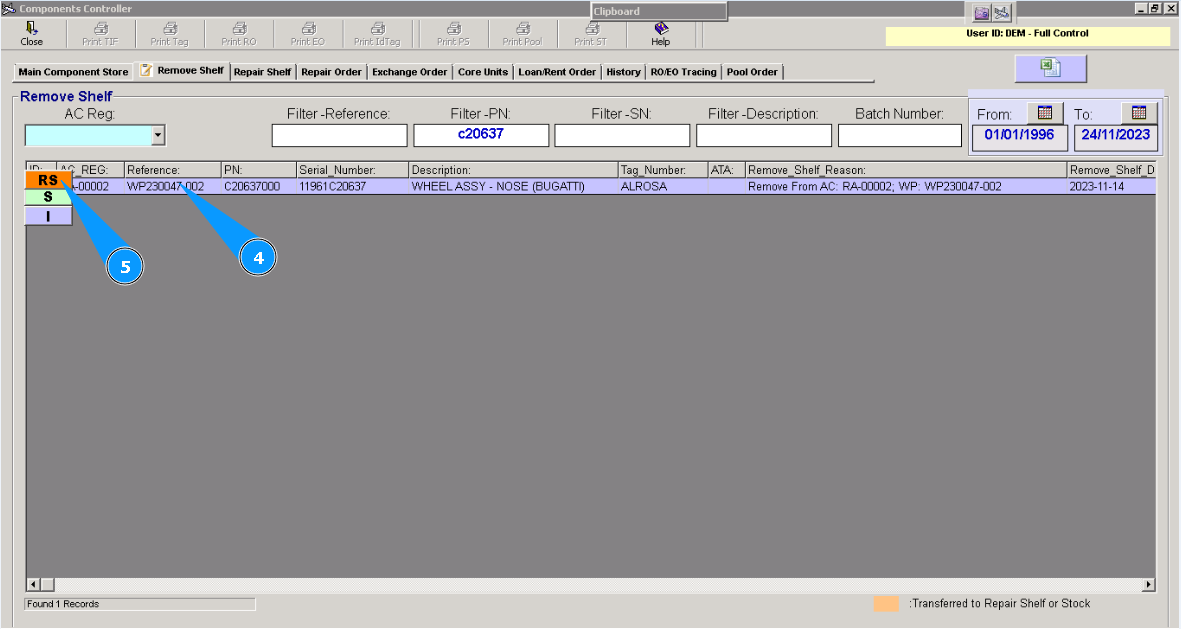Click the Tag_Number column header

click(663, 170)
